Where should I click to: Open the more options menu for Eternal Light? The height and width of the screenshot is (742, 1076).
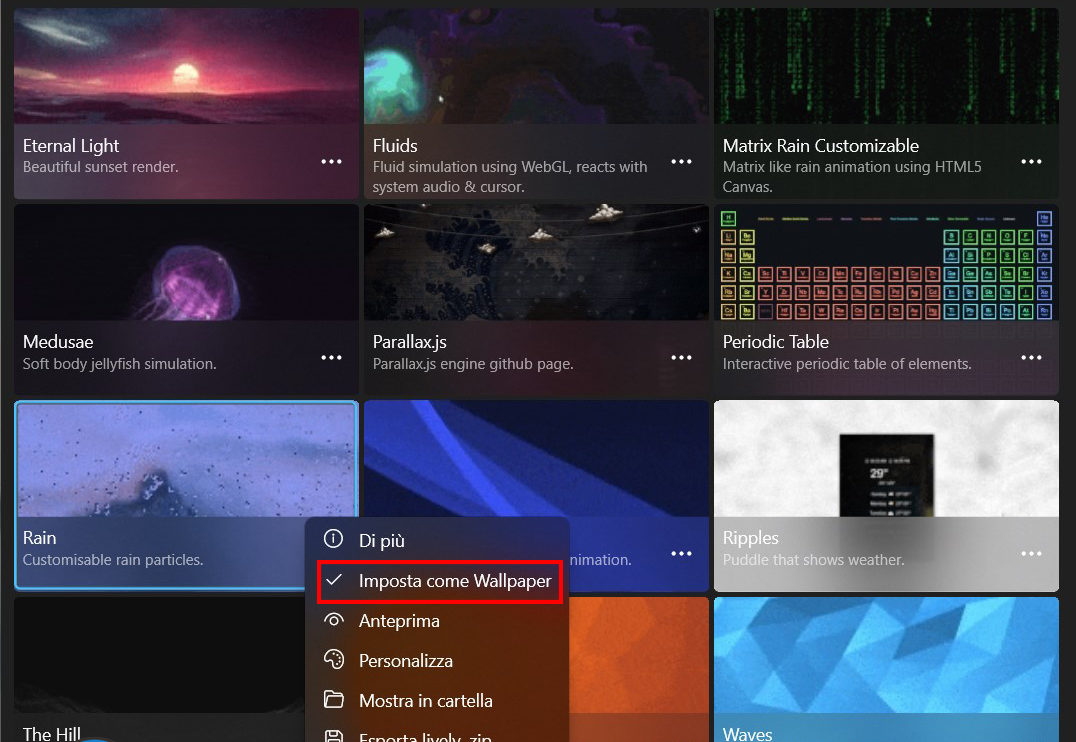click(331, 162)
